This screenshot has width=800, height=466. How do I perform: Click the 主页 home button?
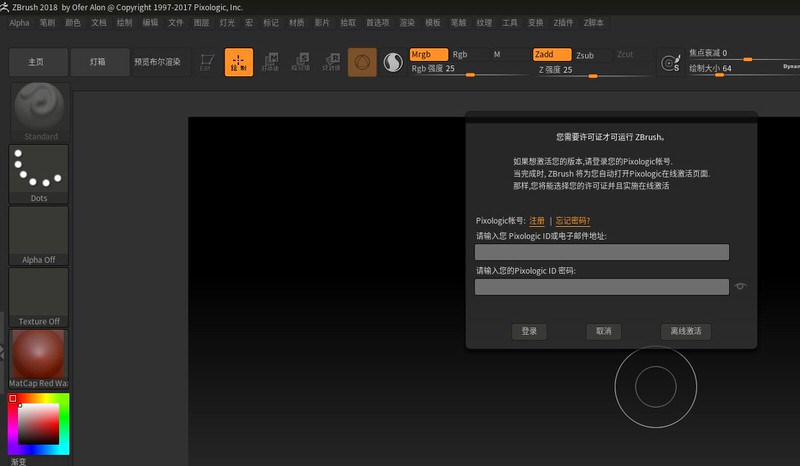(x=38, y=62)
